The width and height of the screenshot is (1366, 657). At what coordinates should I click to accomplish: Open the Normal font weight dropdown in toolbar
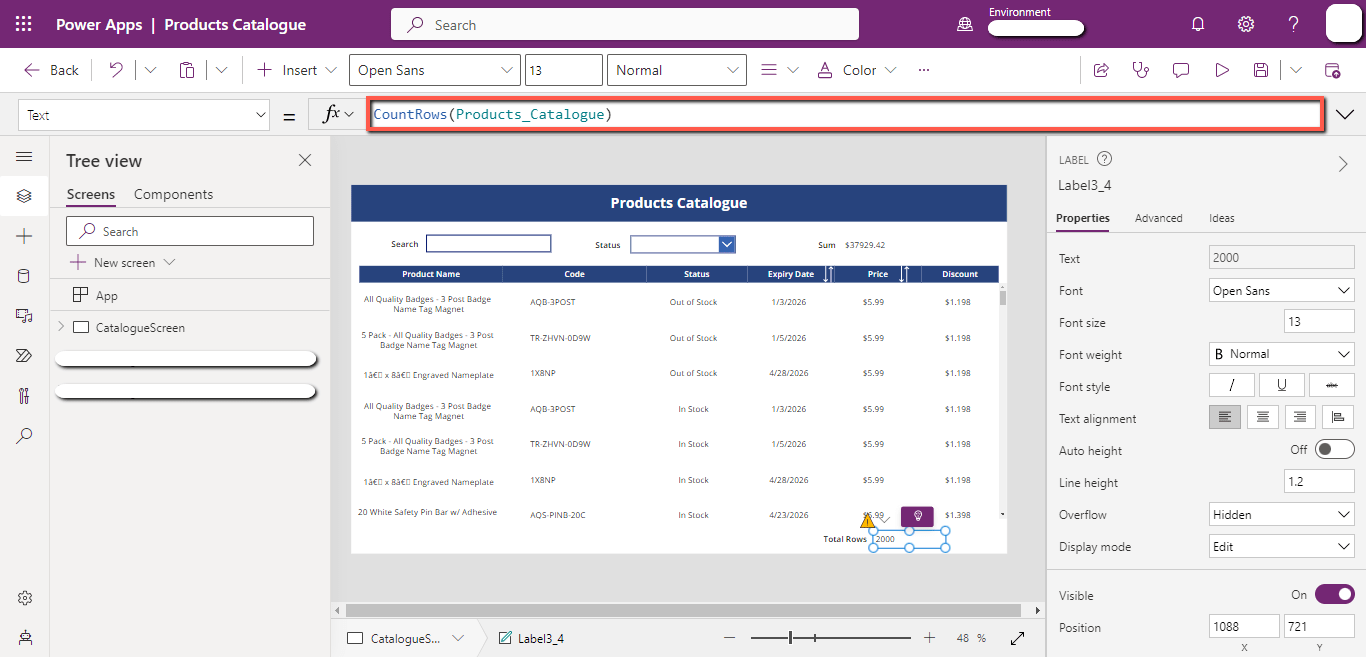click(x=676, y=70)
